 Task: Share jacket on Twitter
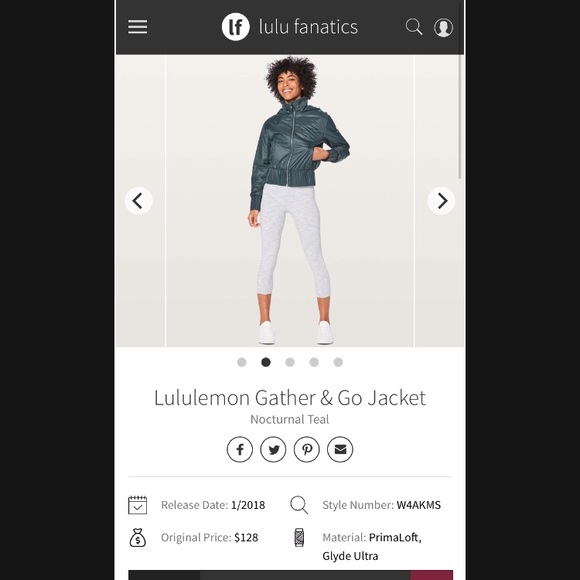pos(273,449)
